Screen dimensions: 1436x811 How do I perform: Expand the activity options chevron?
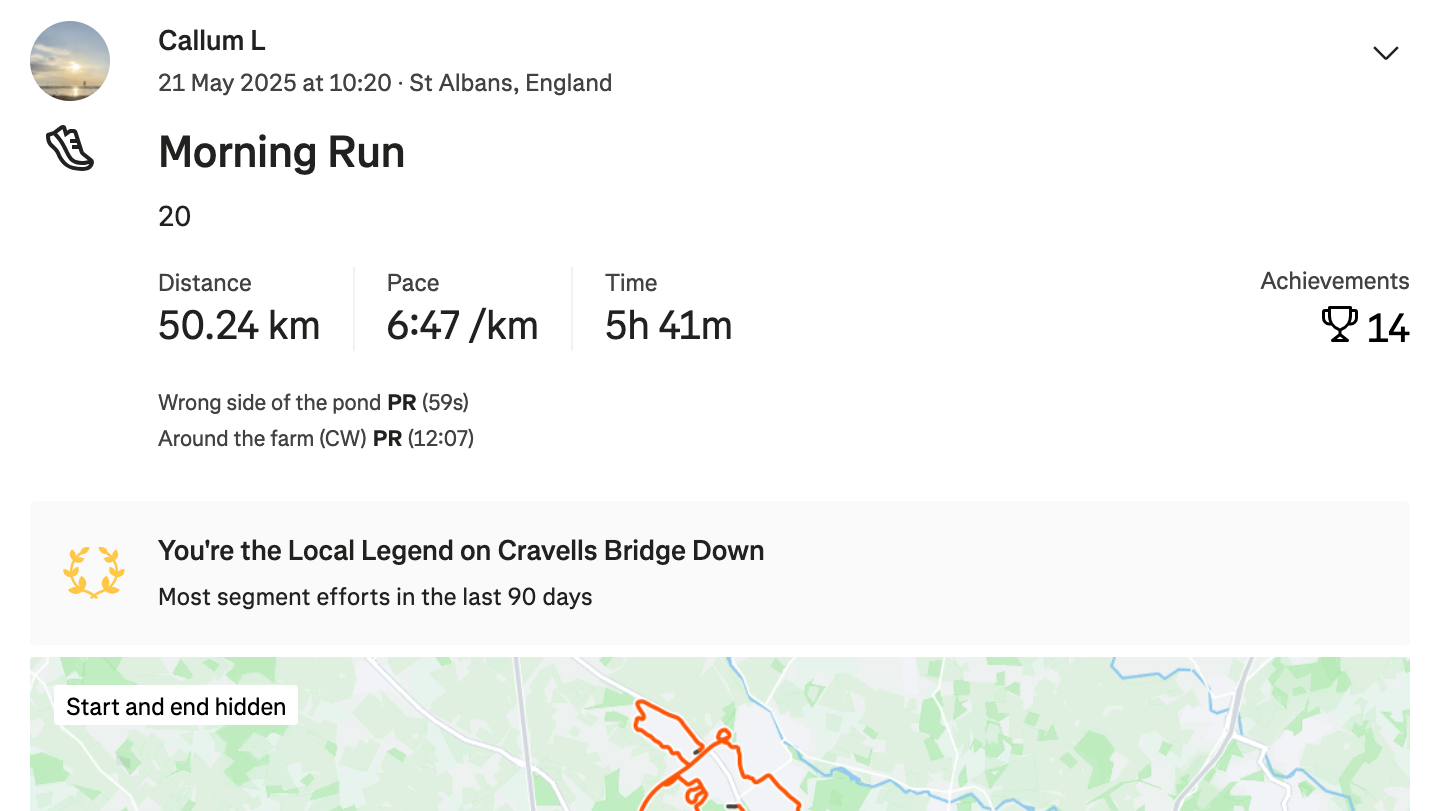1385,53
